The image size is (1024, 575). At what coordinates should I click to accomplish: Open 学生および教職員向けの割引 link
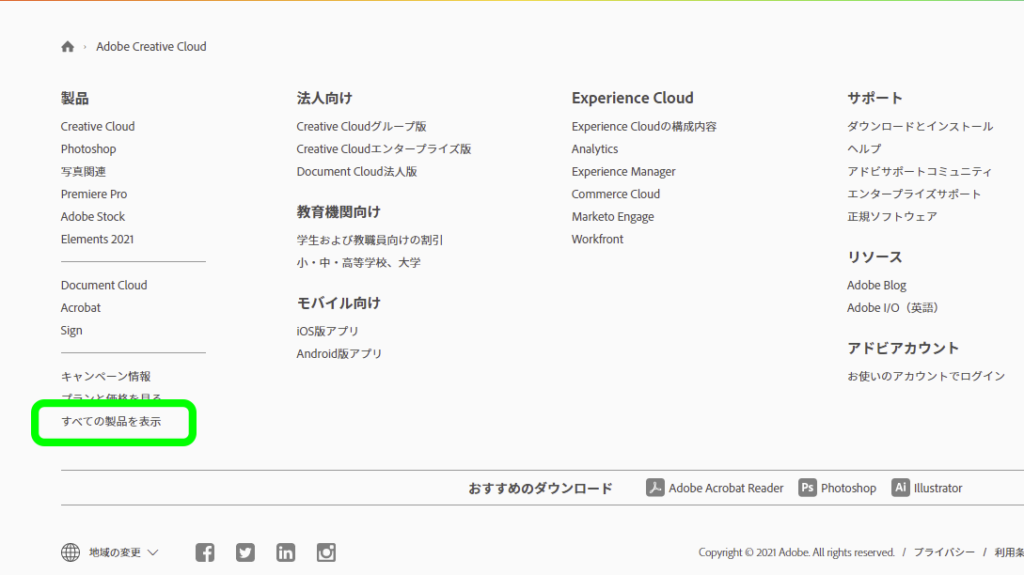pyautogui.click(x=370, y=240)
